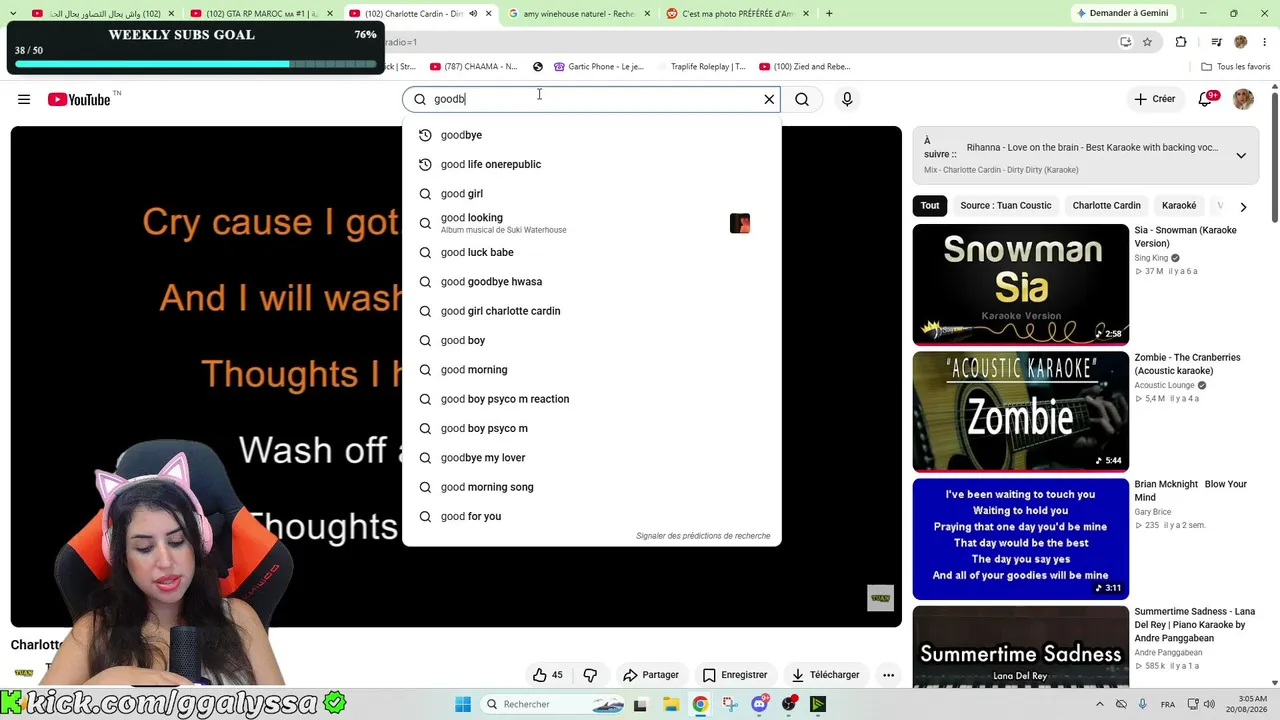
Task: Select the Source : Tuan Coustic chip
Action: click(1006, 206)
